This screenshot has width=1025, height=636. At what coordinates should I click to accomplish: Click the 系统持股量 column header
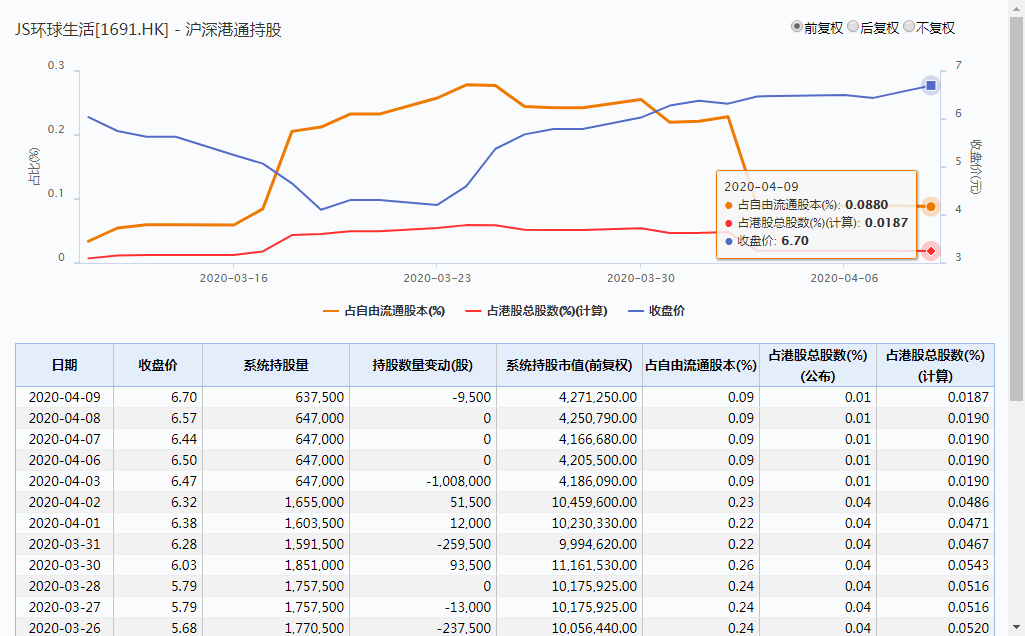tap(276, 365)
